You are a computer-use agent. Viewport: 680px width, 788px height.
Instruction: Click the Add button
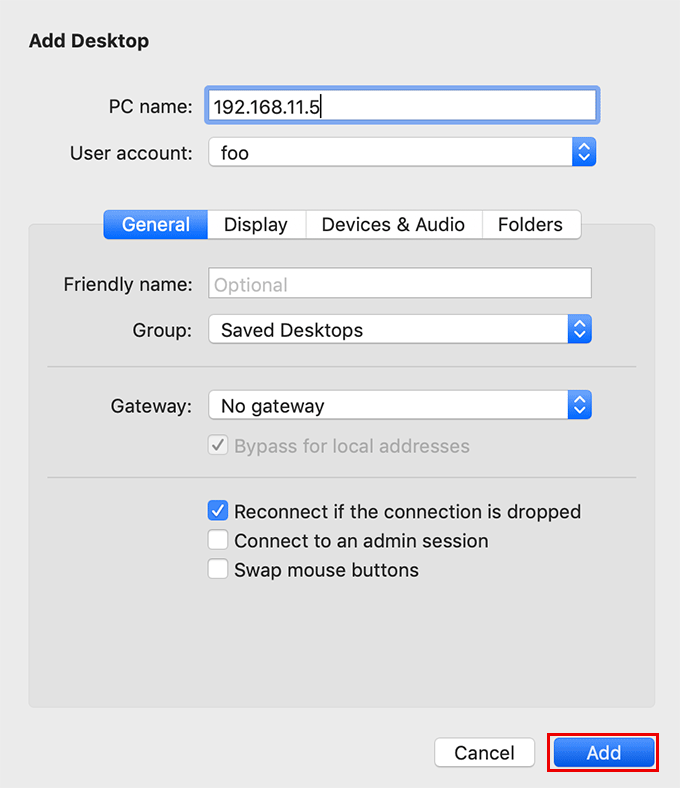tap(603, 753)
